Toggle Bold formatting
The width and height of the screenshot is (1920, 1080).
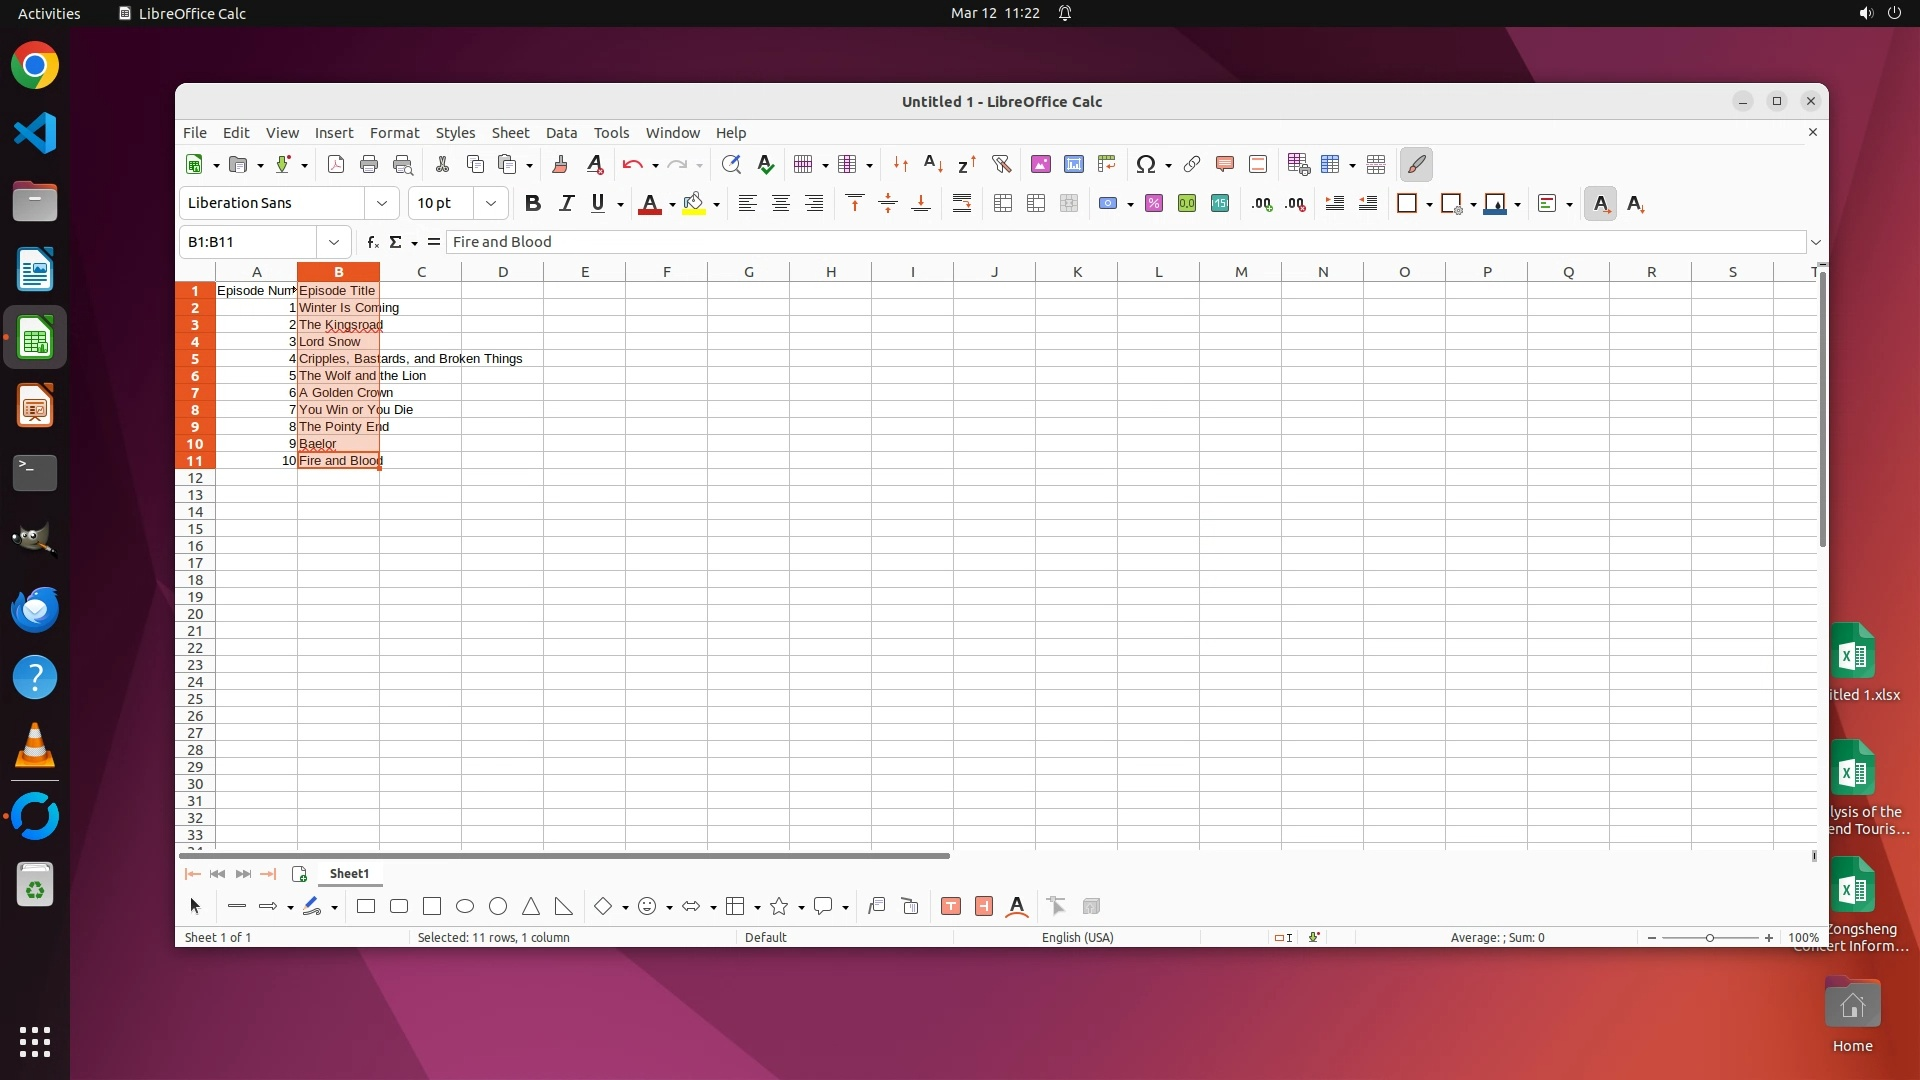(x=532, y=204)
